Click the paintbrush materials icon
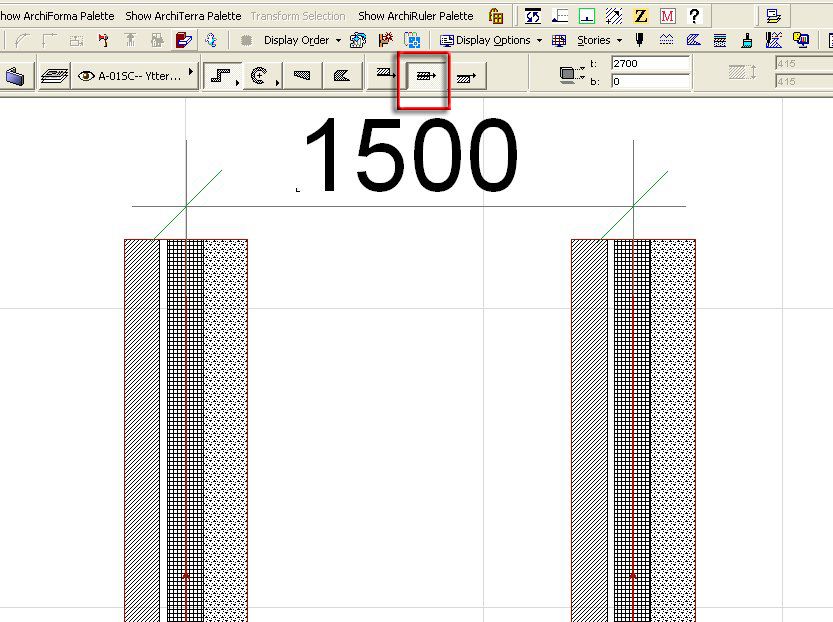833x622 pixels. pos(747,40)
